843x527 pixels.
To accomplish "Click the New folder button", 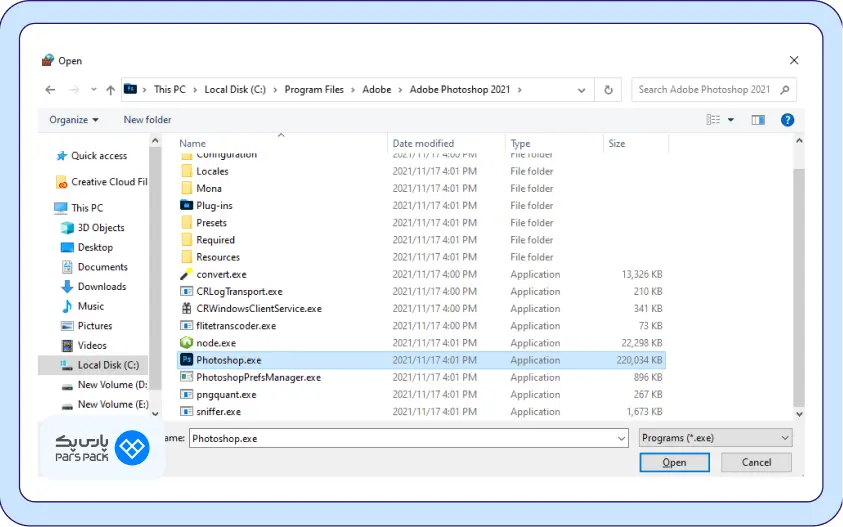I will click(x=147, y=120).
